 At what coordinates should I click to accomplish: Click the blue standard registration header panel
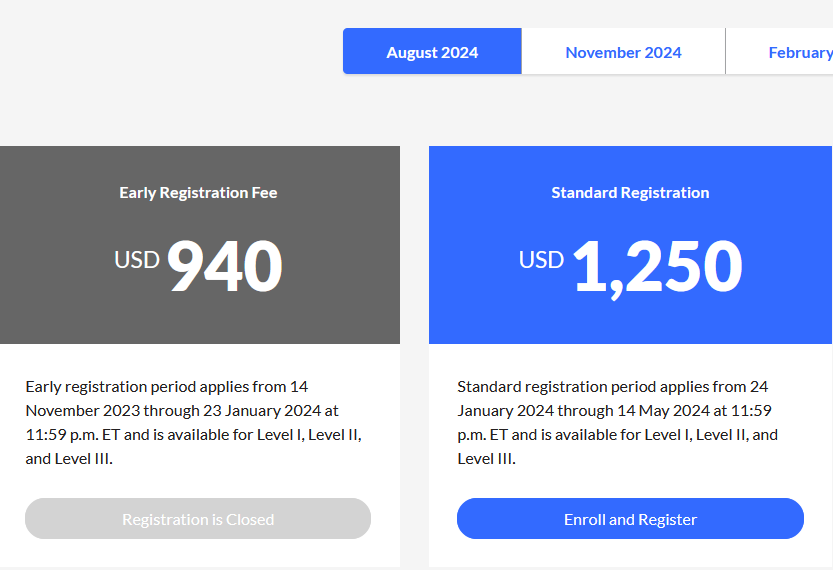pos(630,245)
